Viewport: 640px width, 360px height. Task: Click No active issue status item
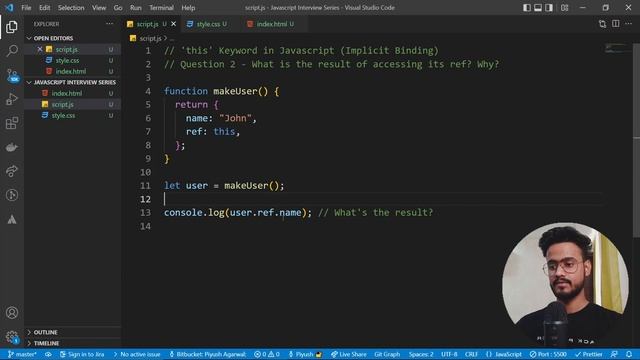tap(137, 354)
